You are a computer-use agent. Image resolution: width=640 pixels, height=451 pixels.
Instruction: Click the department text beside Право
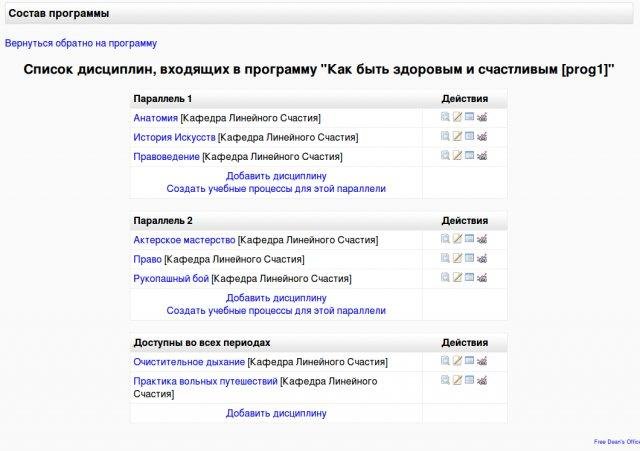coord(234,259)
